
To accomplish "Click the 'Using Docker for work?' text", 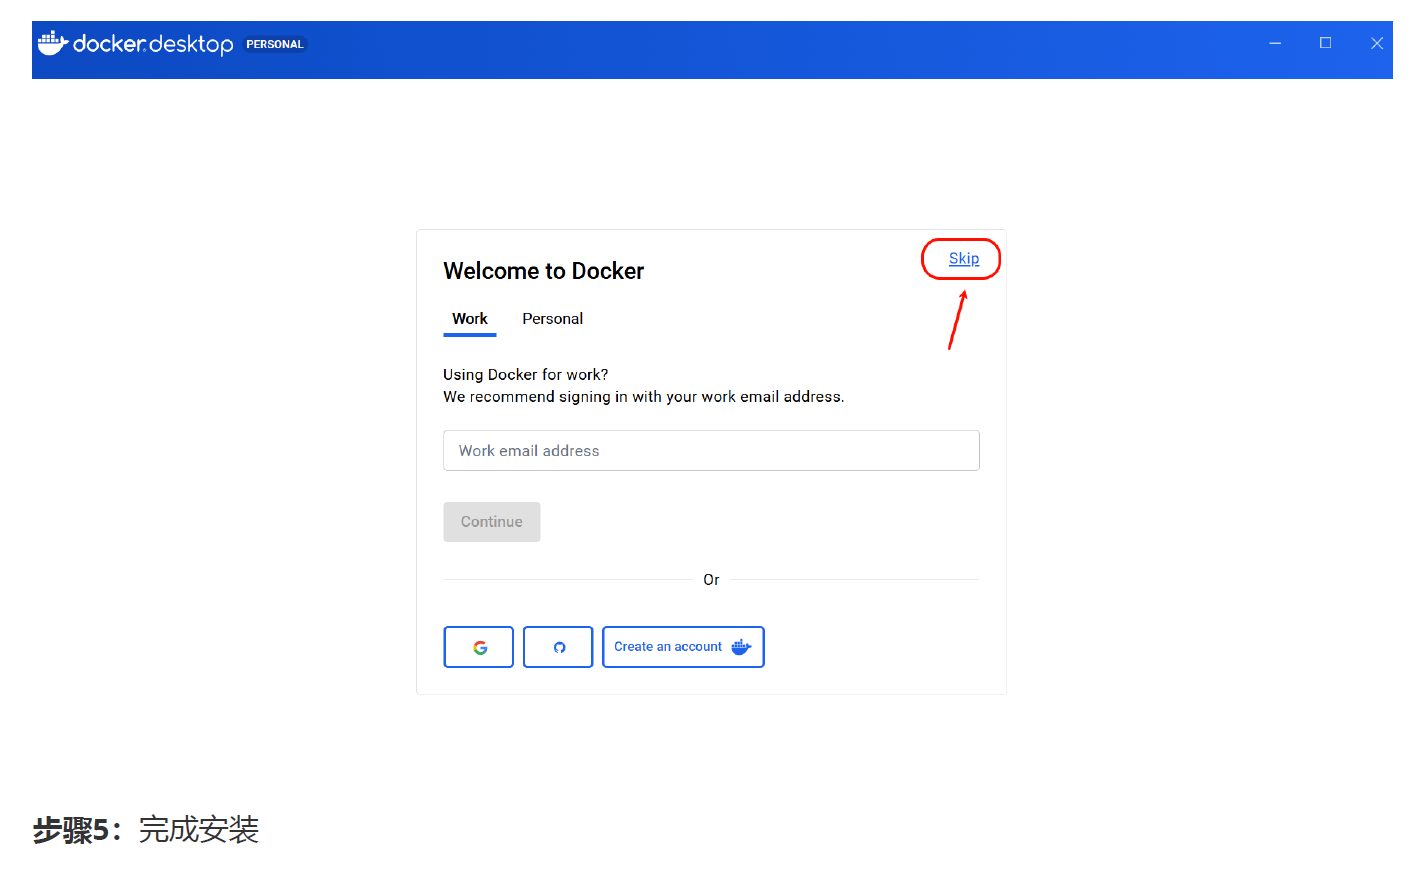I will point(526,375).
